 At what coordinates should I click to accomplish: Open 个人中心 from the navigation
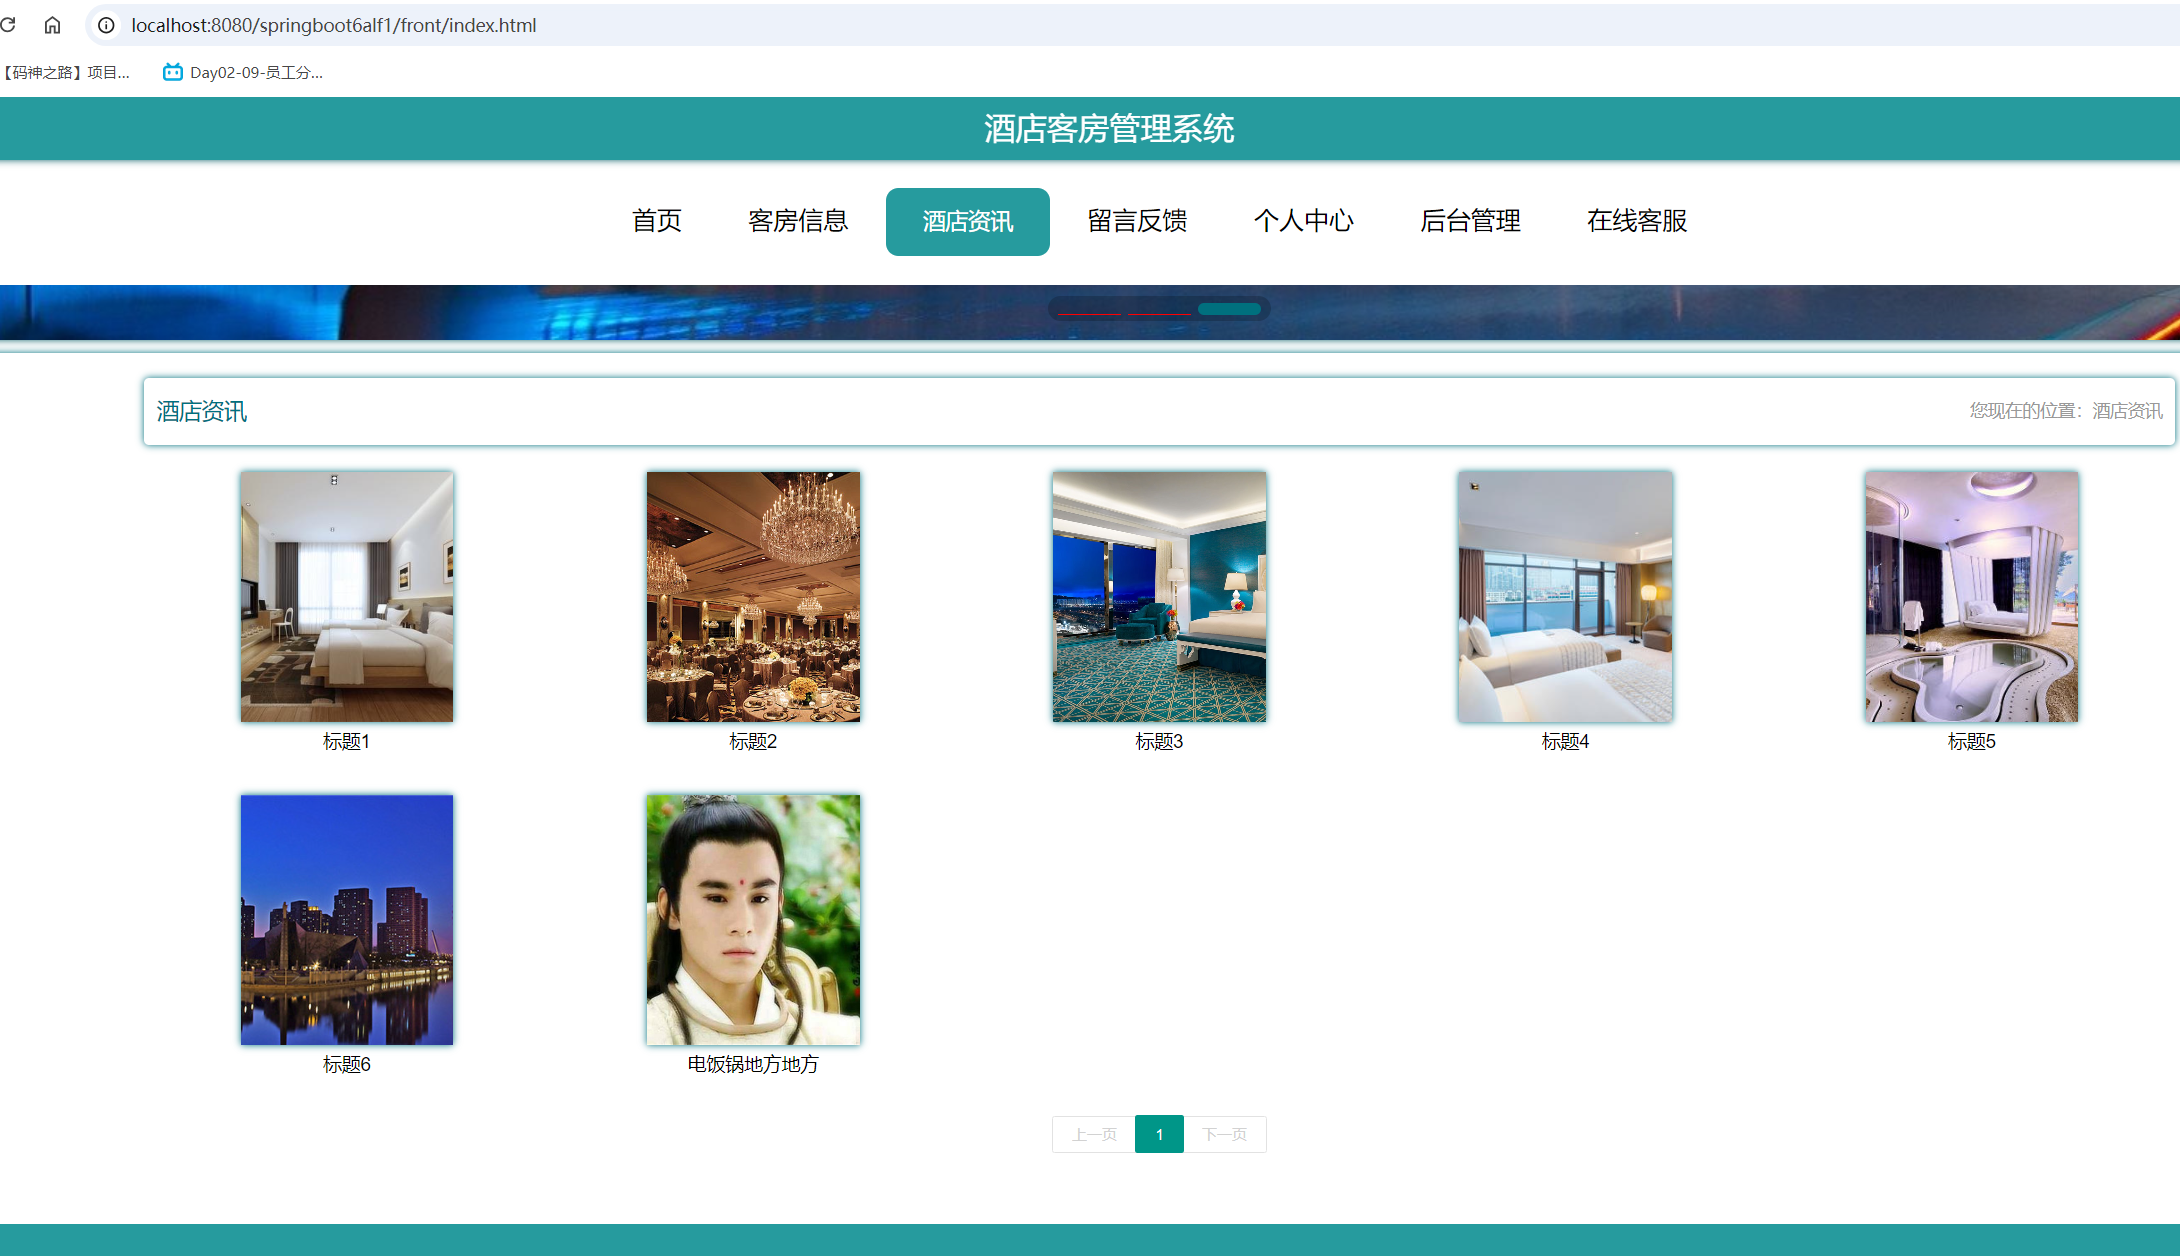pyautogui.click(x=1304, y=221)
